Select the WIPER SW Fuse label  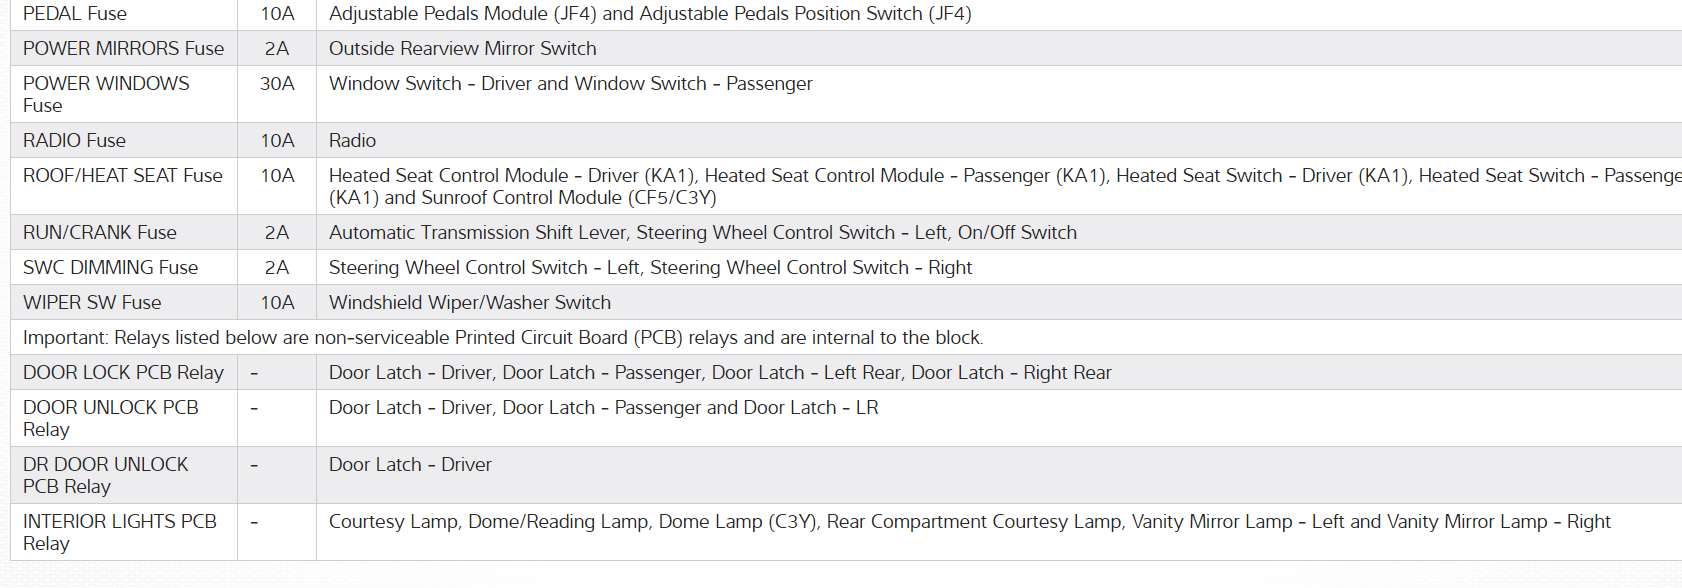92,303
